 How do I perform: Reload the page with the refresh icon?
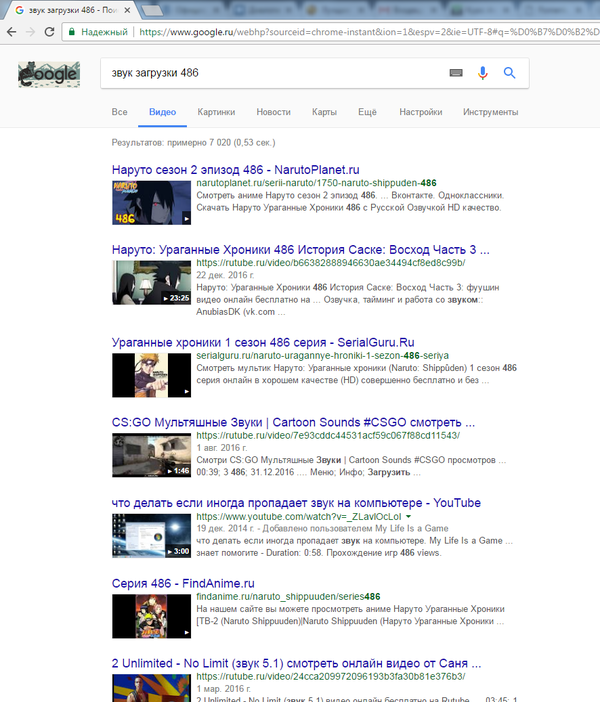point(49,32)
